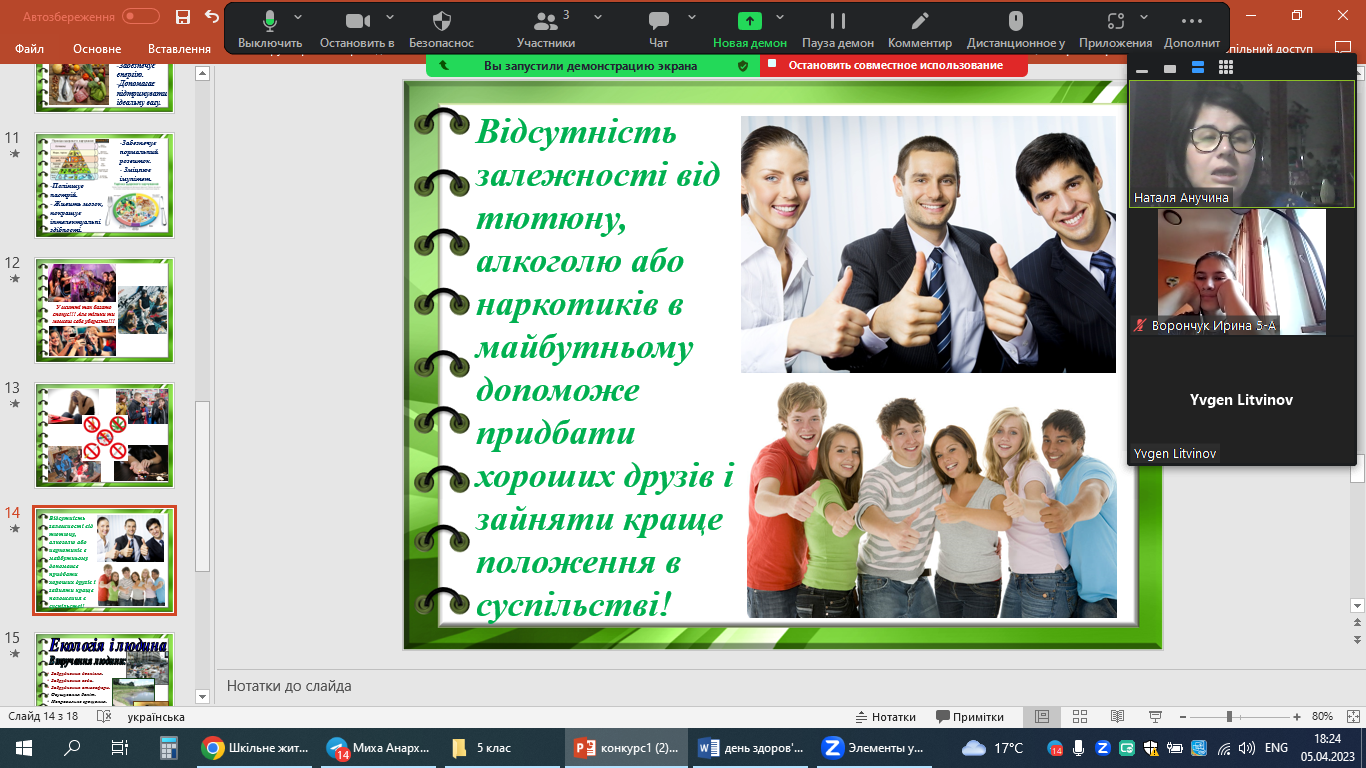Screen dimensions: 1366x768
Task: Open Участники participants panel
Action: [x=546, y=30]
